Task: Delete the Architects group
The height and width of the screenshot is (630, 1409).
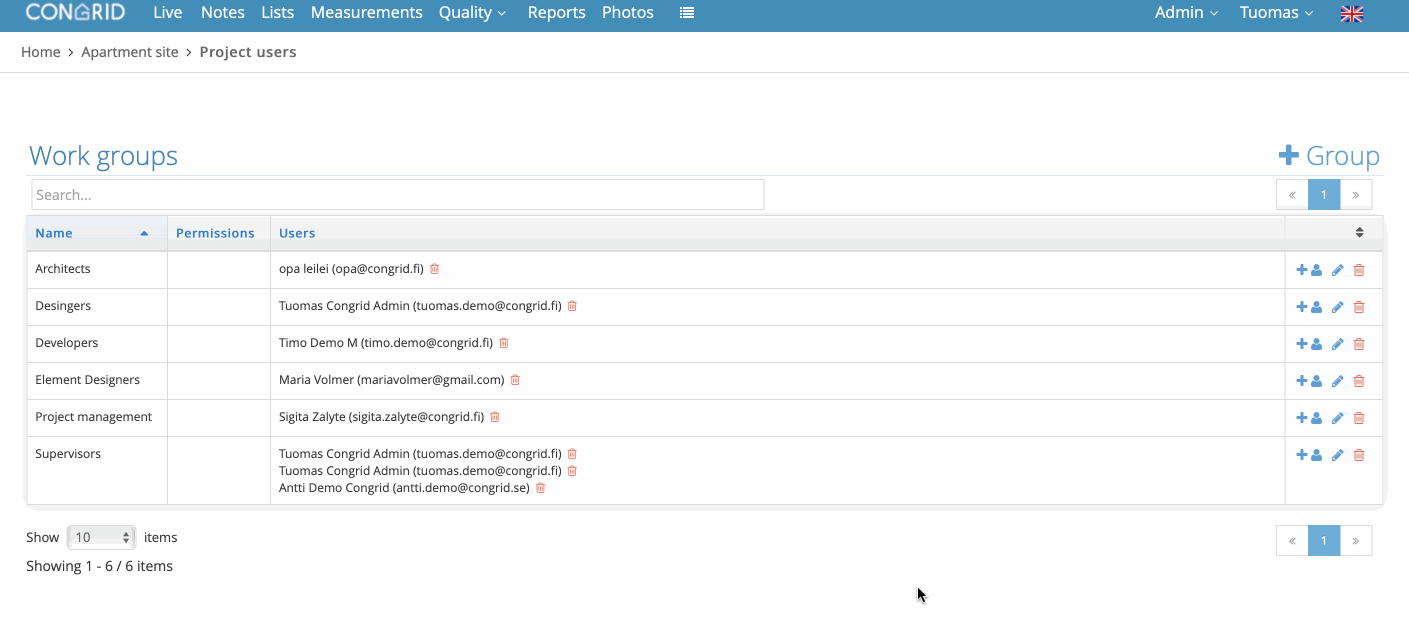Action: tap(1359, 270)
